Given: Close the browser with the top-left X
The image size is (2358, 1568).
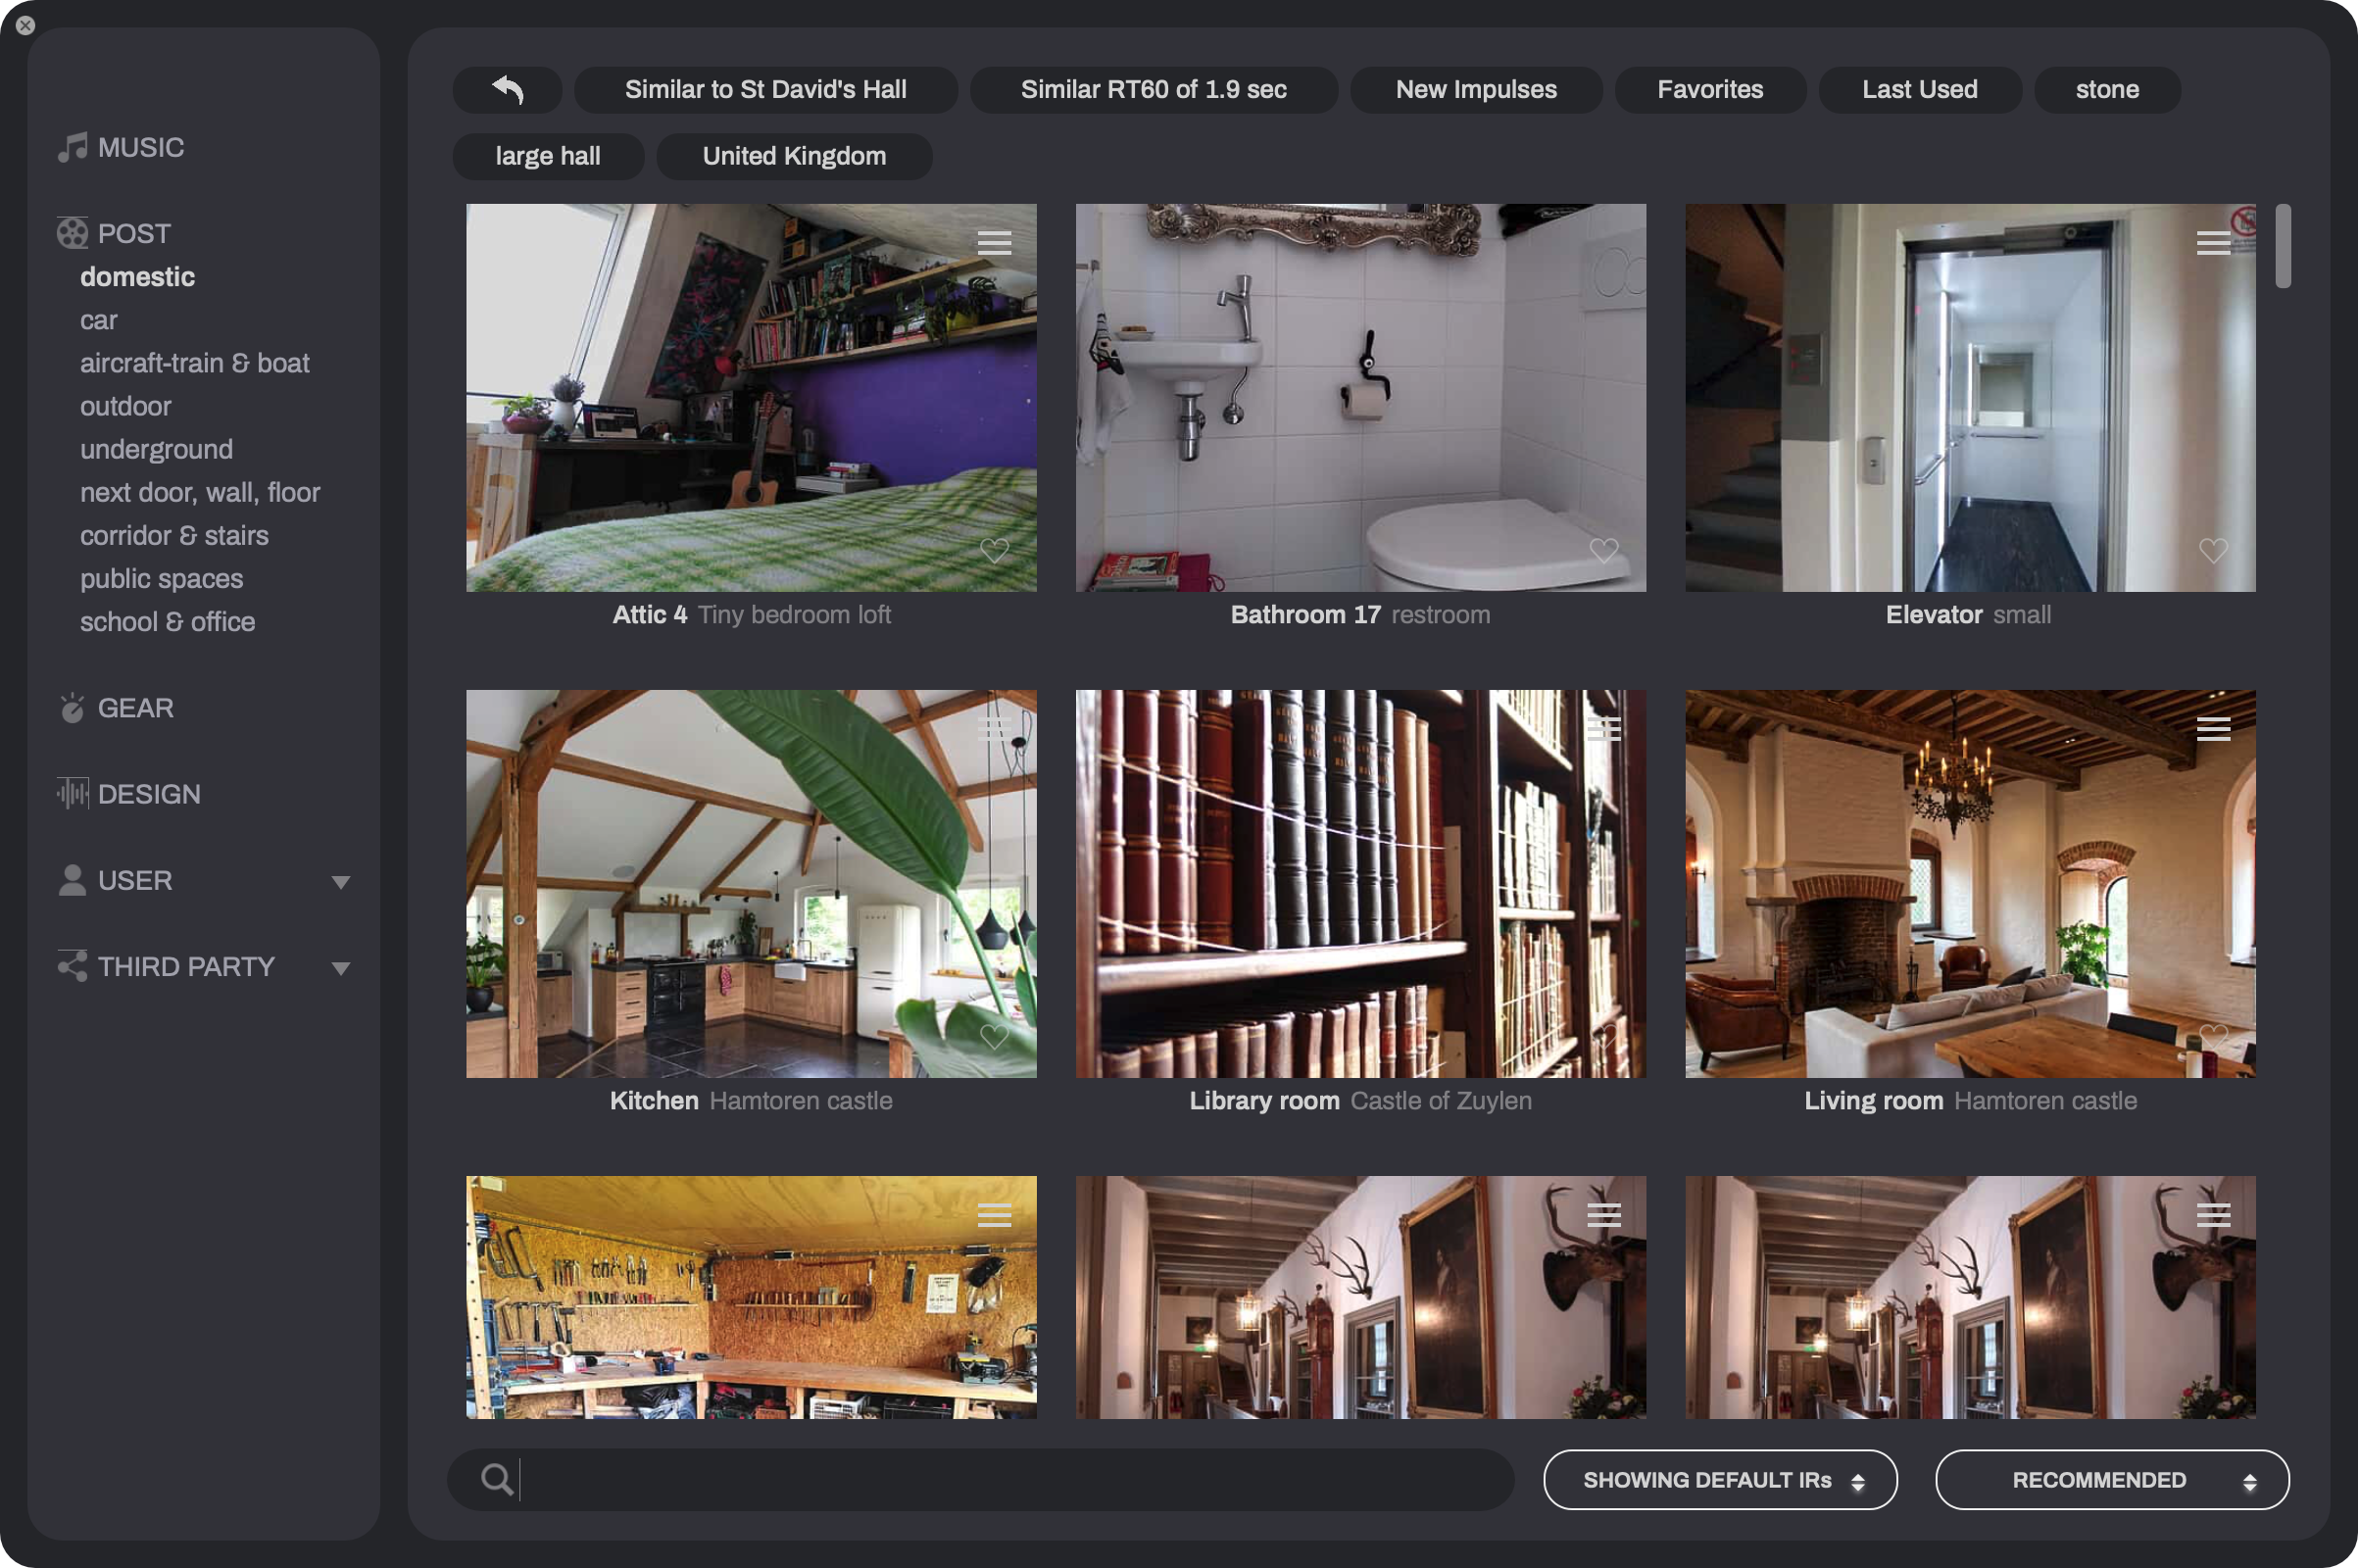Looking at the screenshot, I should point(26,26).
